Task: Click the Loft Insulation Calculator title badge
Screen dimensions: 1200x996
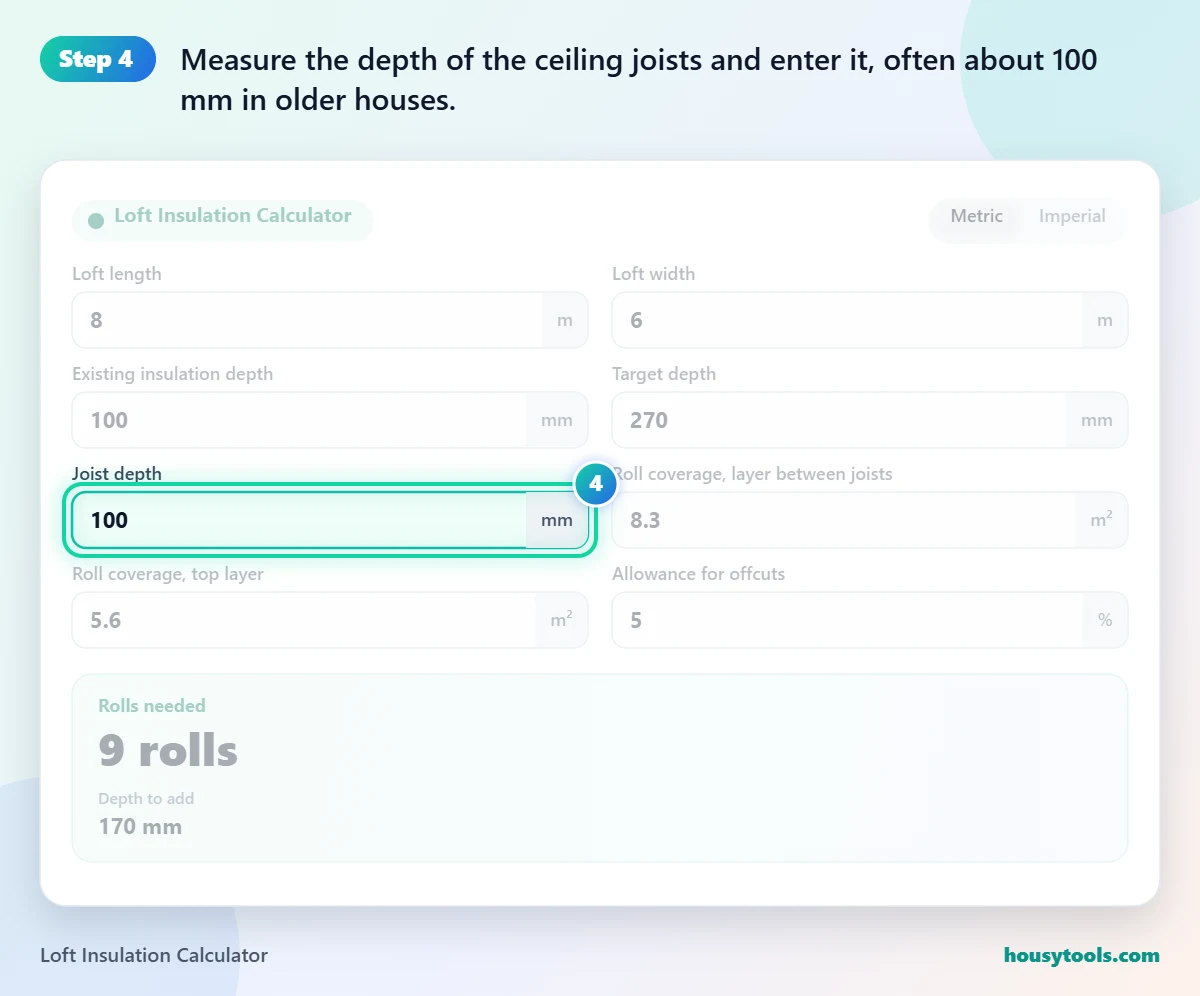Action: point(222,220)
